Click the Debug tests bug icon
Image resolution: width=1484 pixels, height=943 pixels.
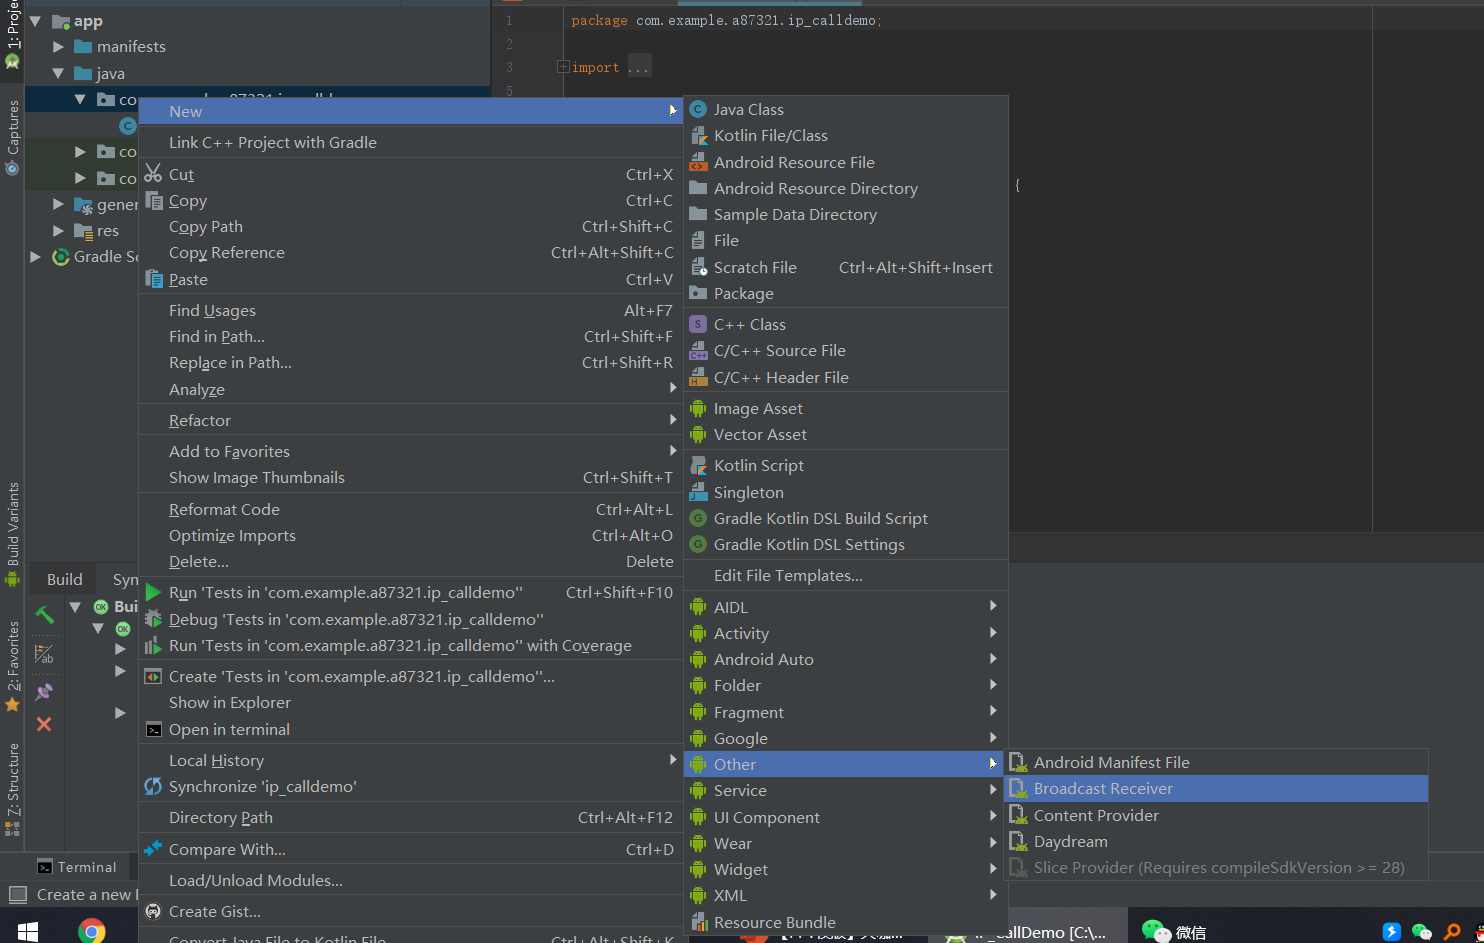pos(153,619)
